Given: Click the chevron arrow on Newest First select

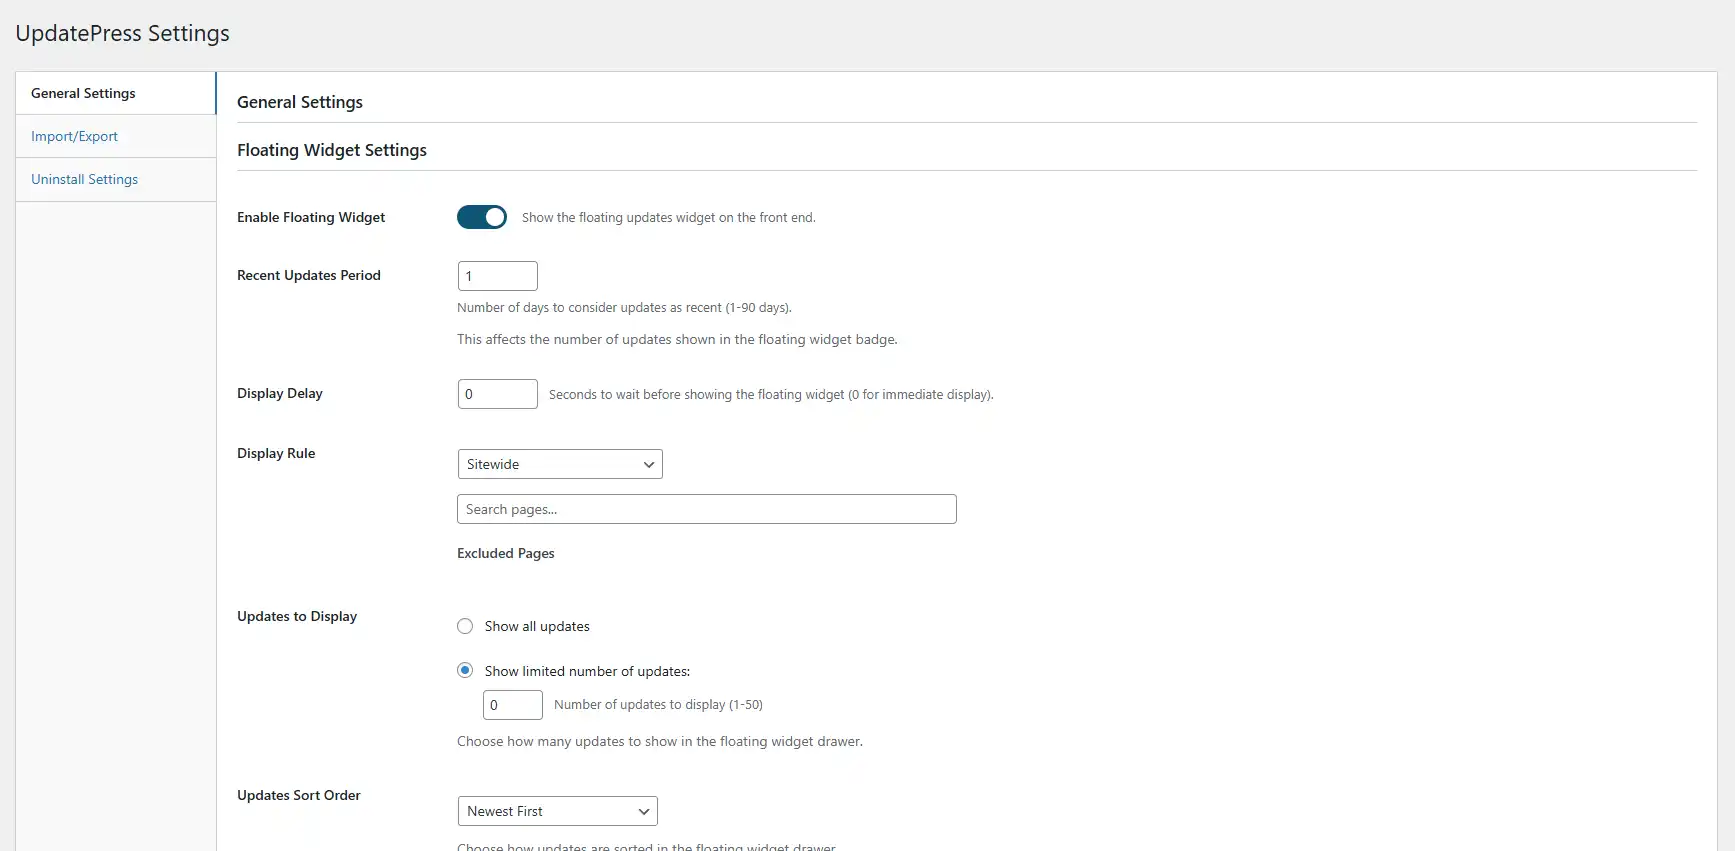Looking at the screenshot, I should click(x=644, y=811).
